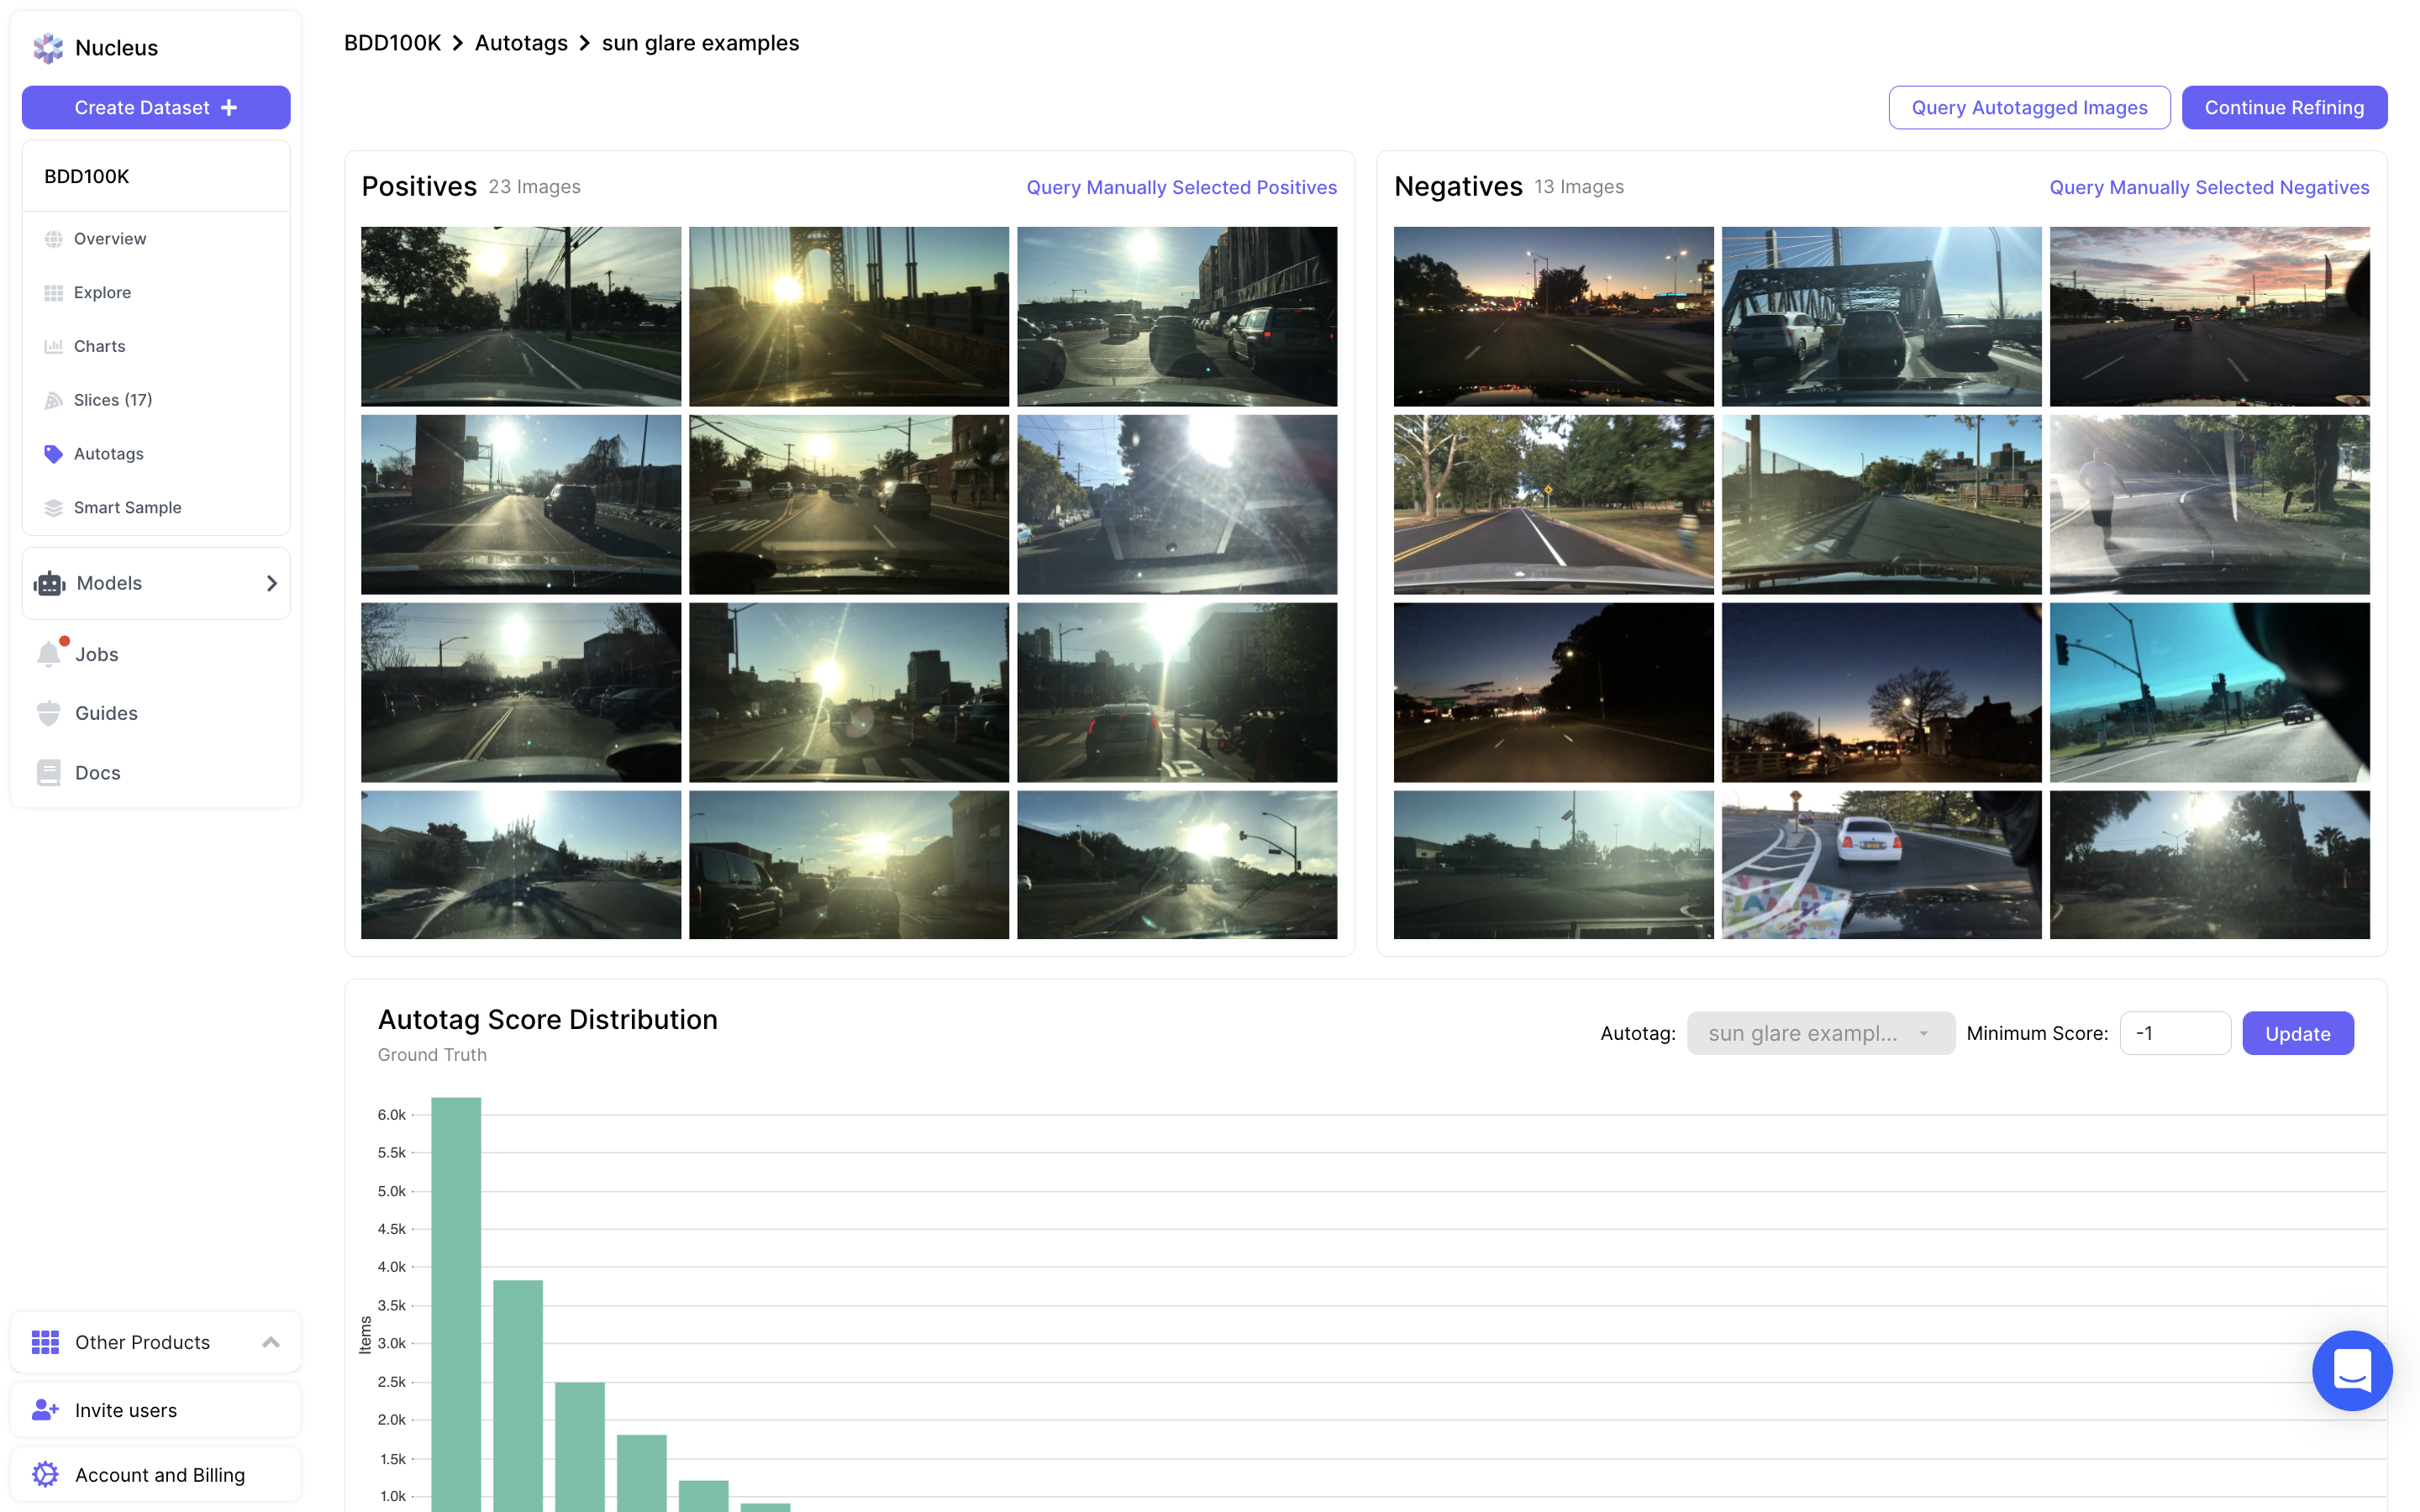Click the Account and Billing gear icon

(45, 1474)
